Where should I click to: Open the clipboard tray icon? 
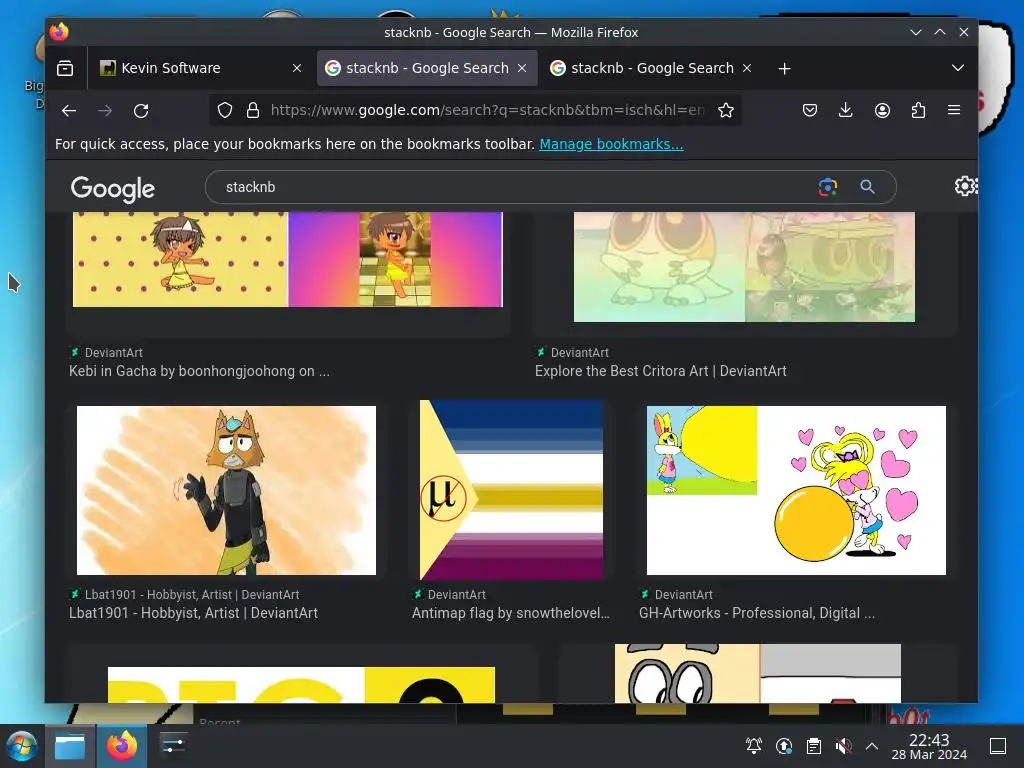click(x=814, y=746)
